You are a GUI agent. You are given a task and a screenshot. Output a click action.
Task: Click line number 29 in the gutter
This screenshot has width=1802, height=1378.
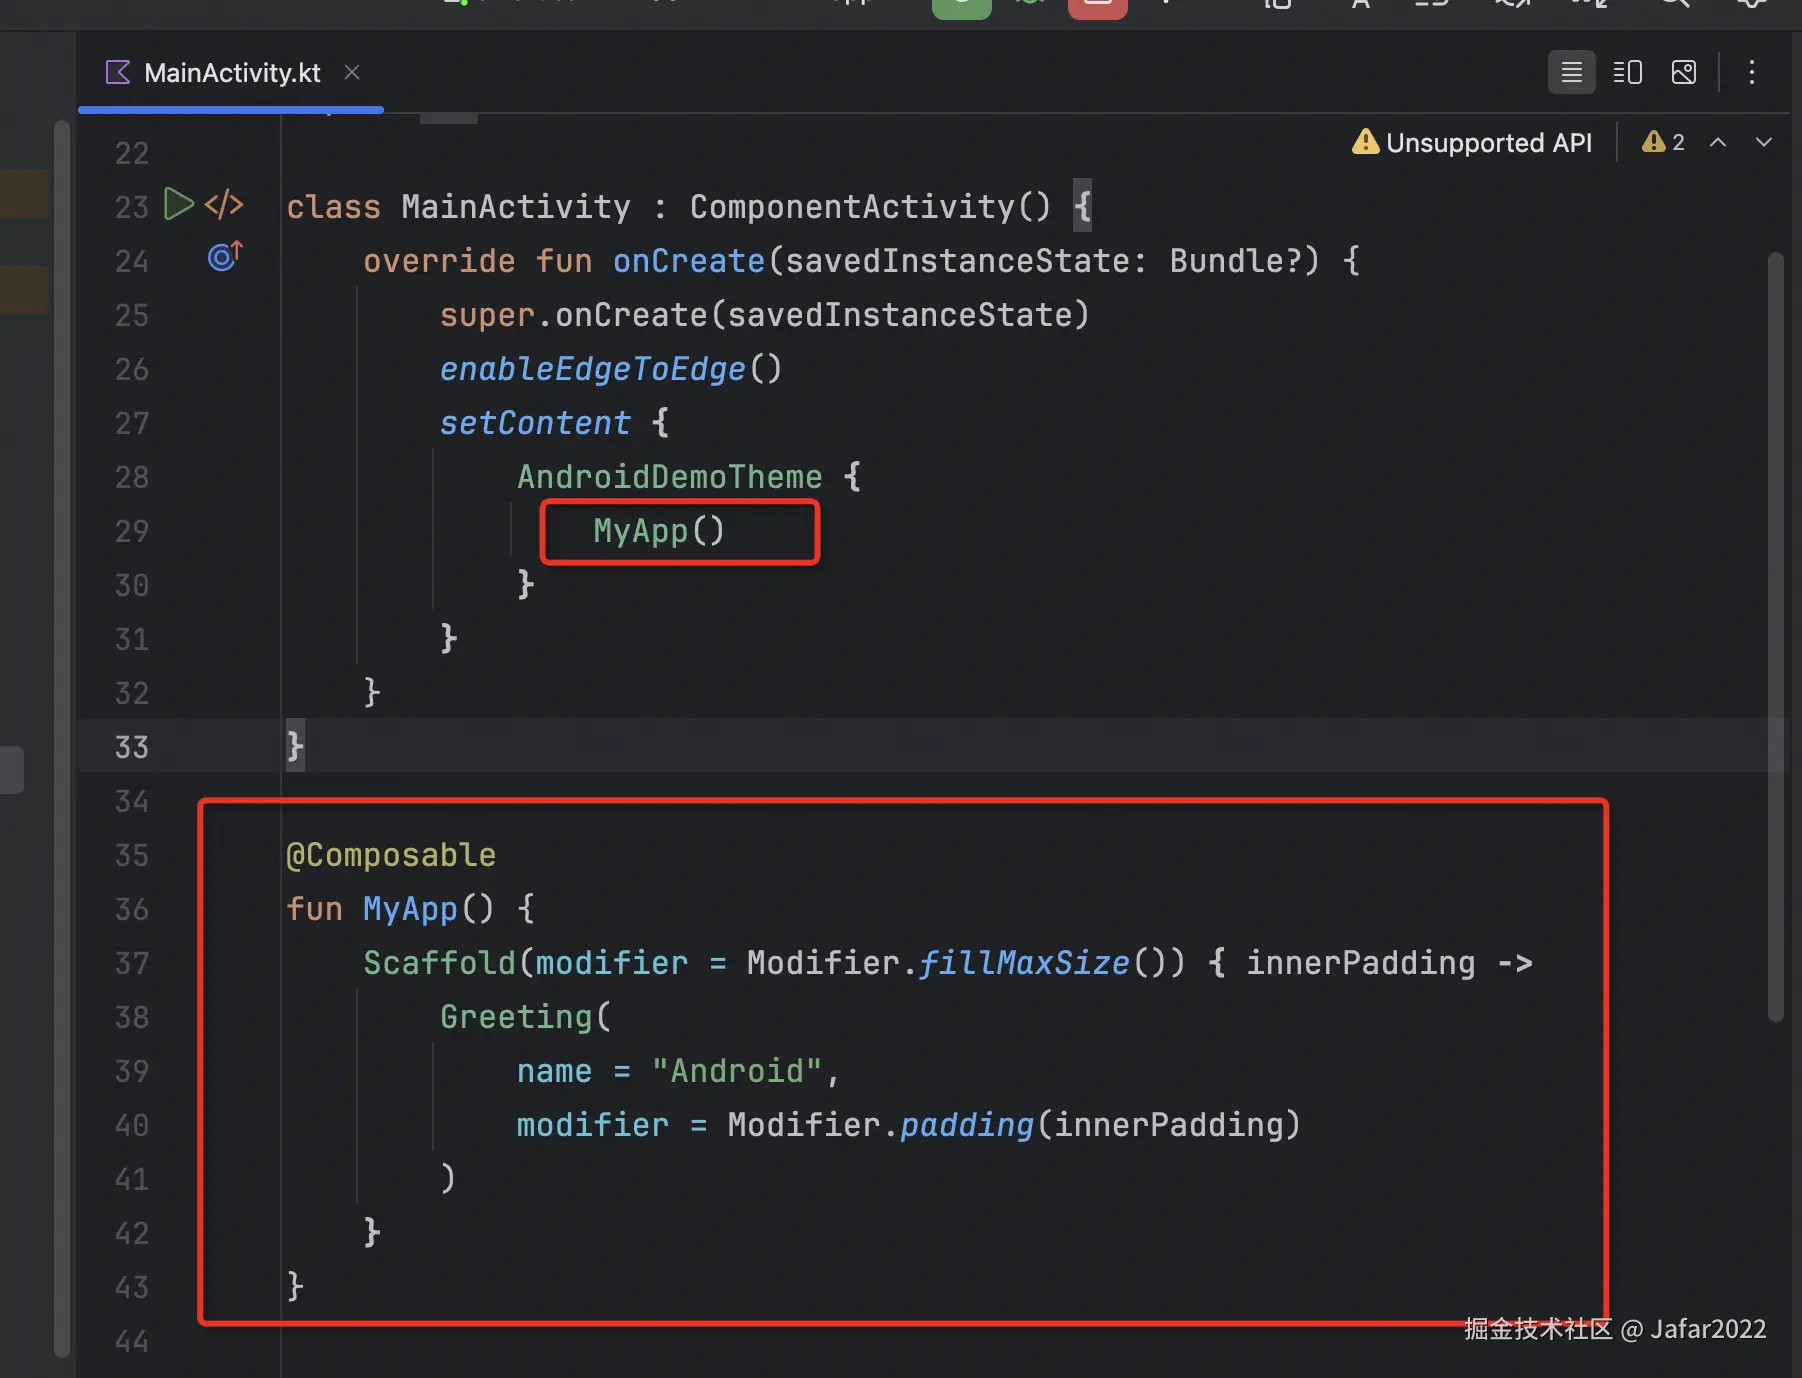pos(131,531)
